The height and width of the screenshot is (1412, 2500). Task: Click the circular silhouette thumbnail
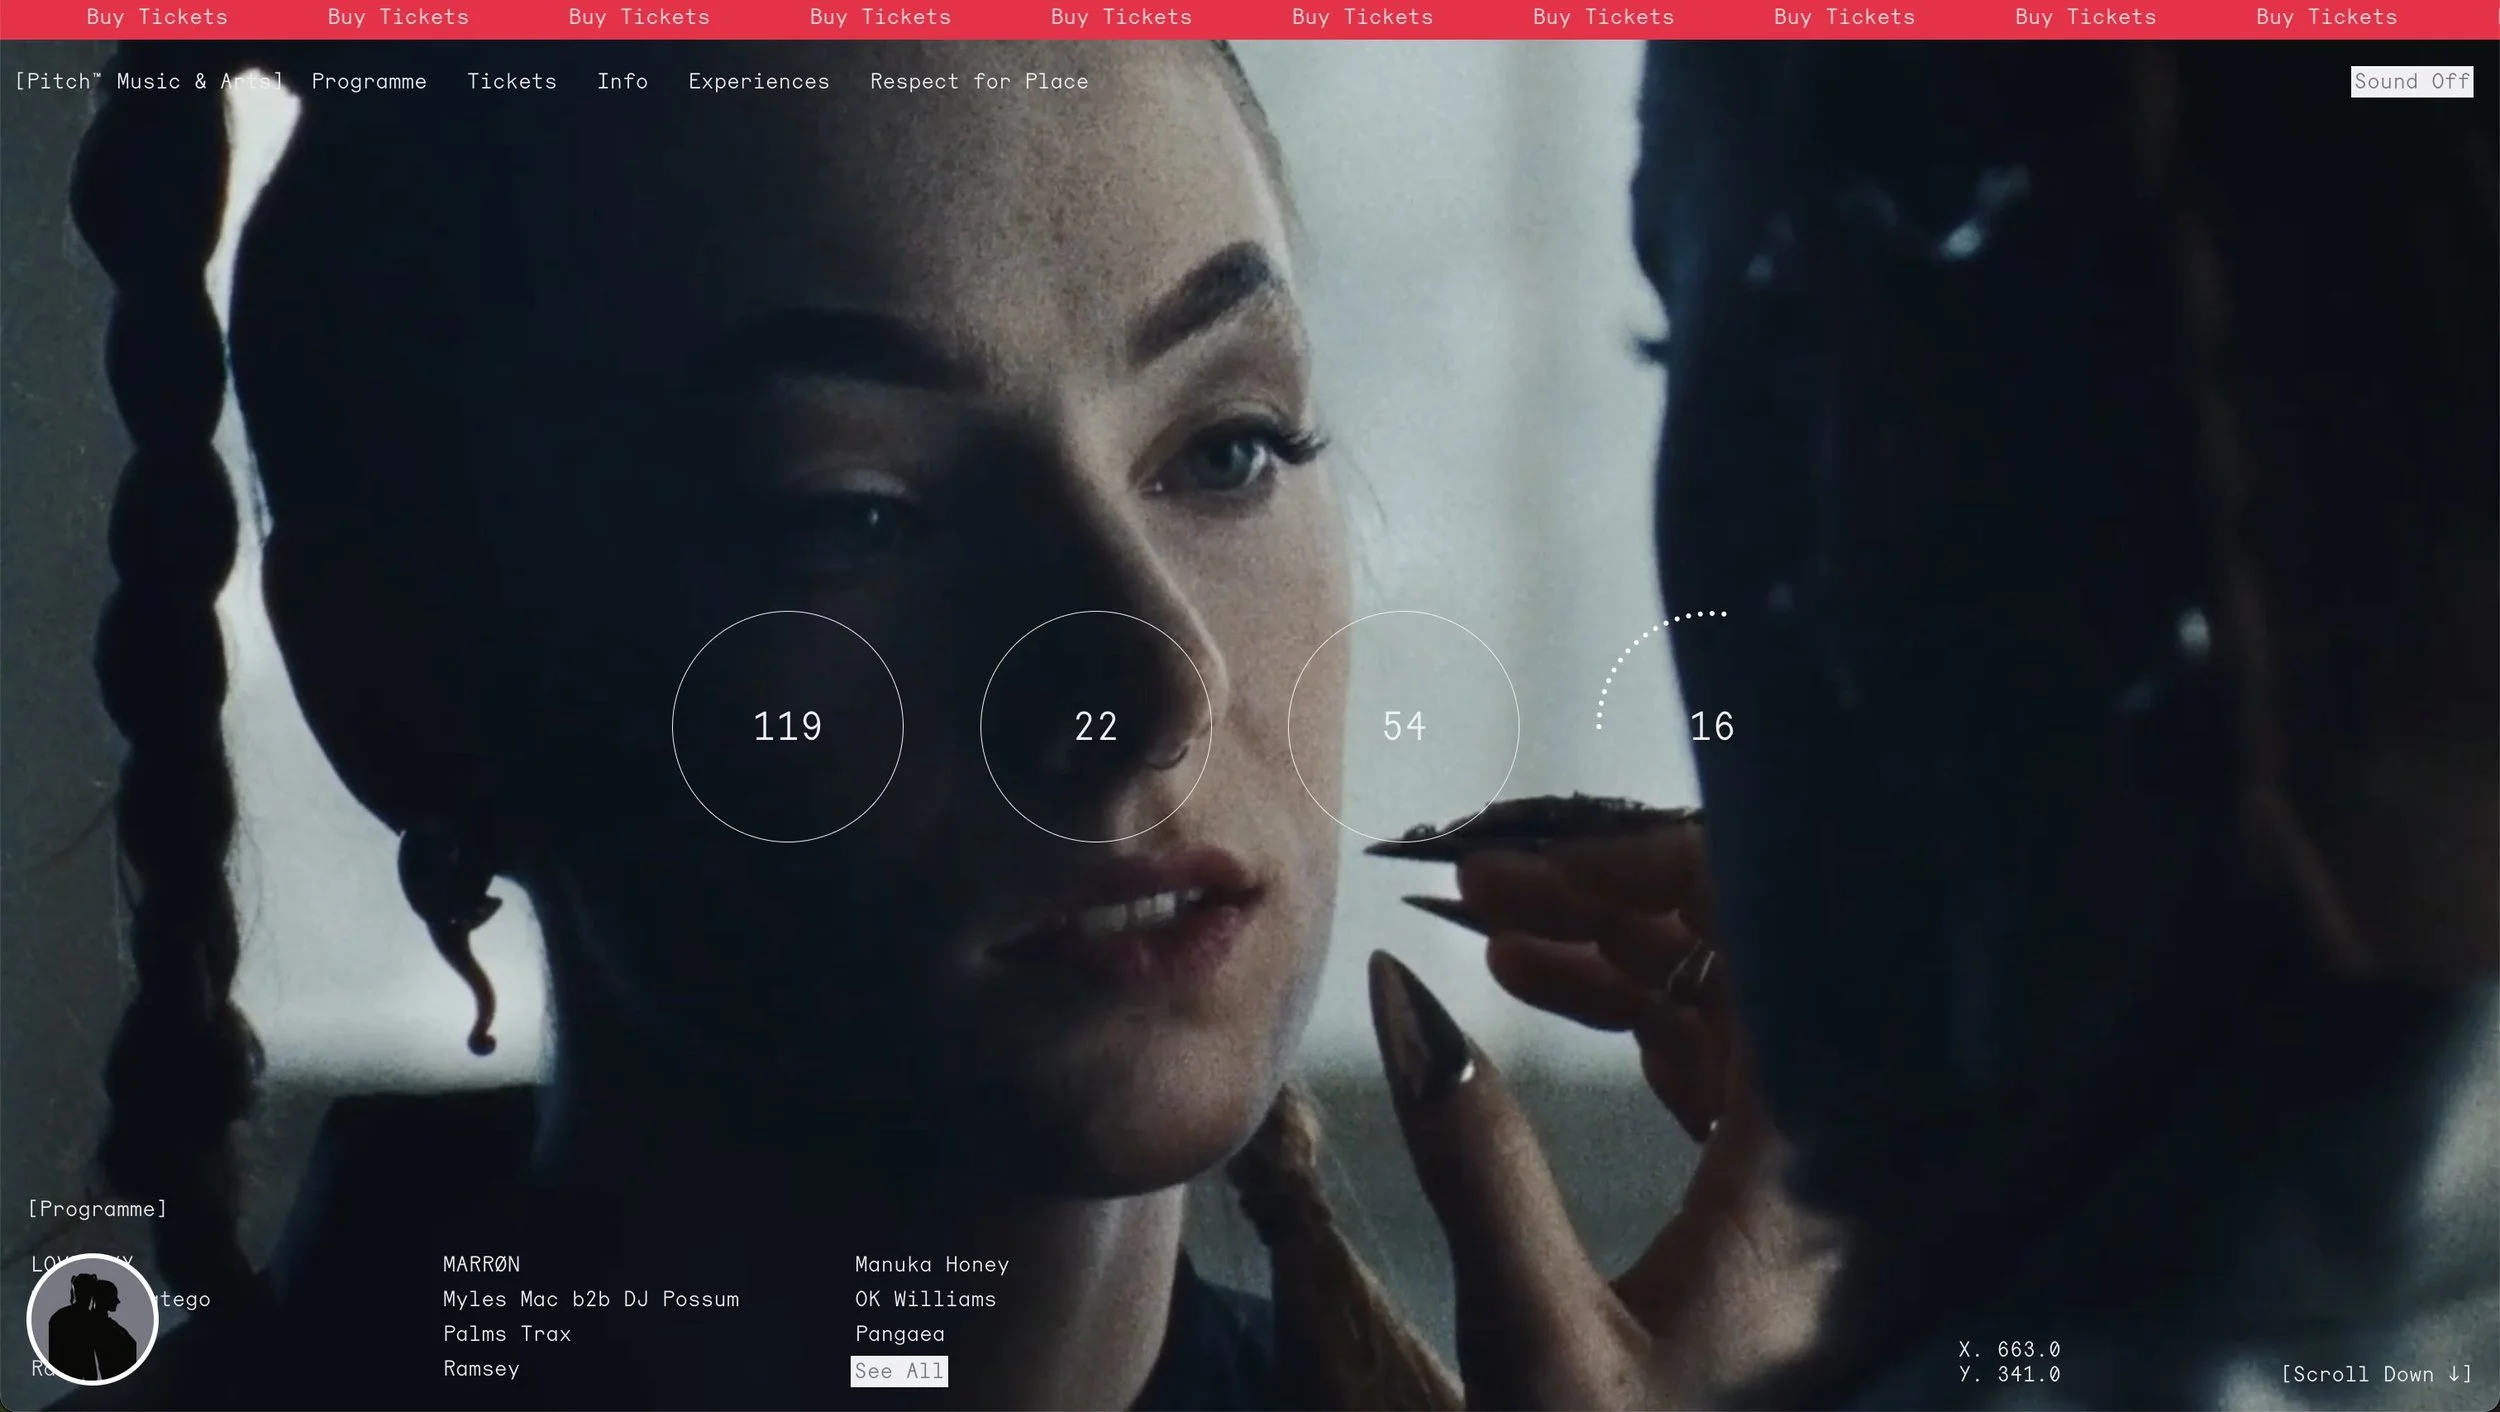tap(92, 1319)
